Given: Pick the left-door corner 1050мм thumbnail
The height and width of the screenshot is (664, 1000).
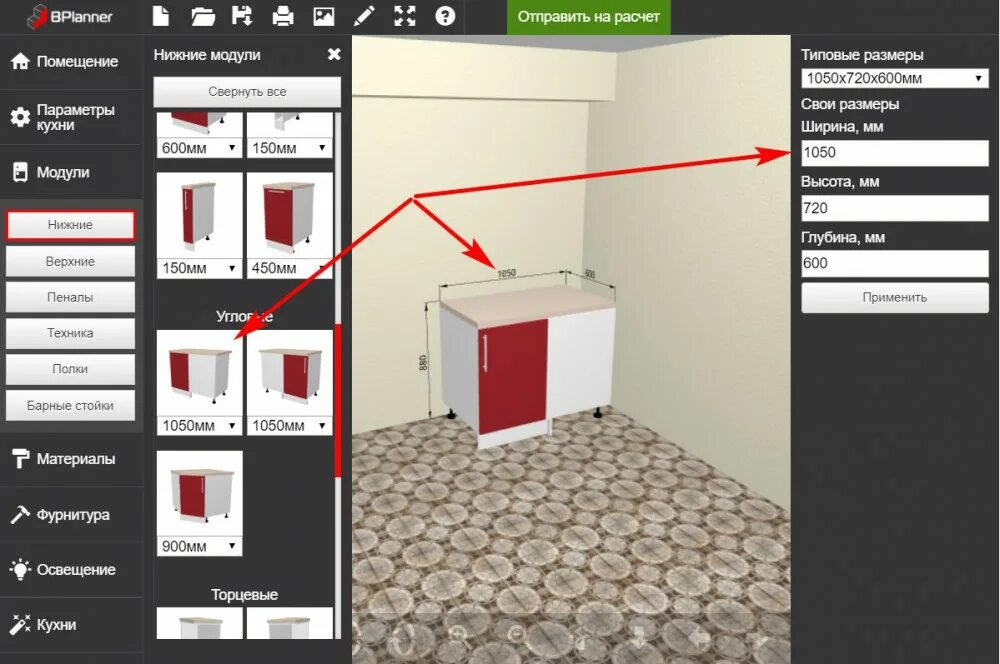Looking at the screenshot, I should (199, 373).
